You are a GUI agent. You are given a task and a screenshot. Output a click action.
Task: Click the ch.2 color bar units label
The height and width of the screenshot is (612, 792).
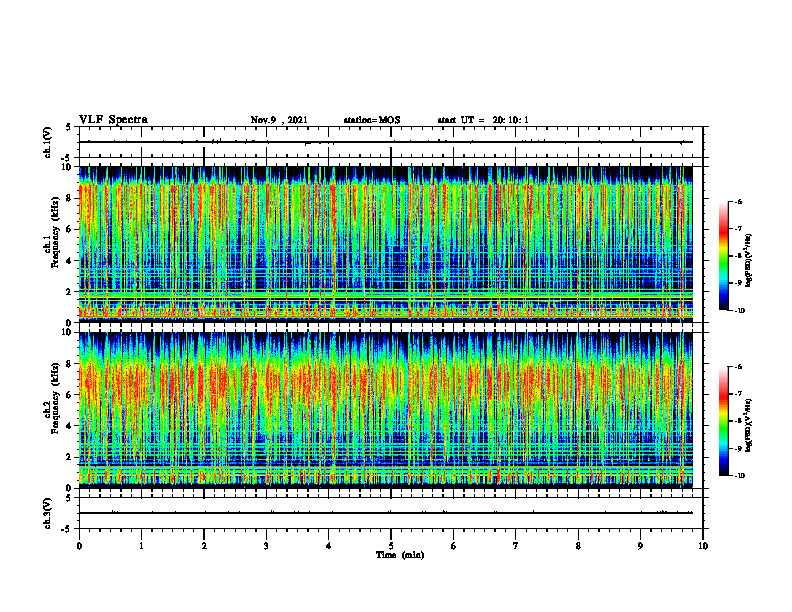[749, 425]
